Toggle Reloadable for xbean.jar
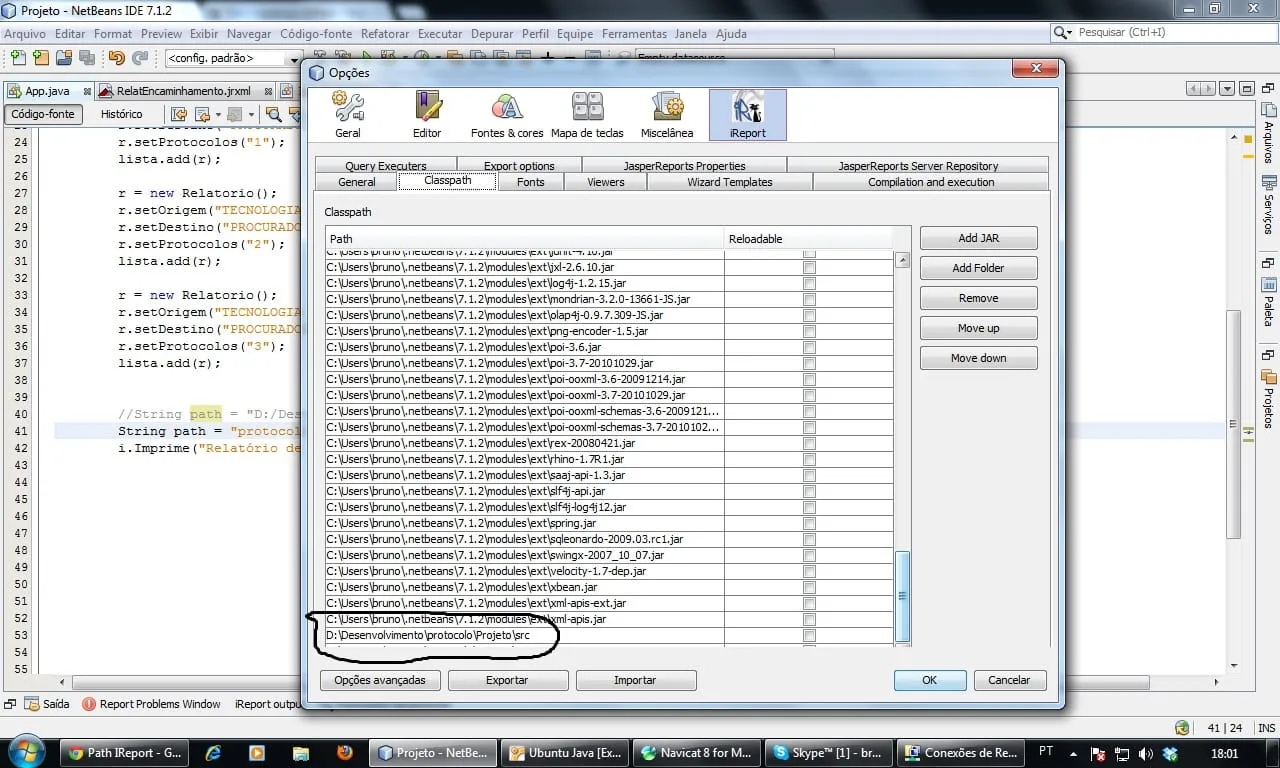This screenshot has height=768, width=1280. pos(809,587)
